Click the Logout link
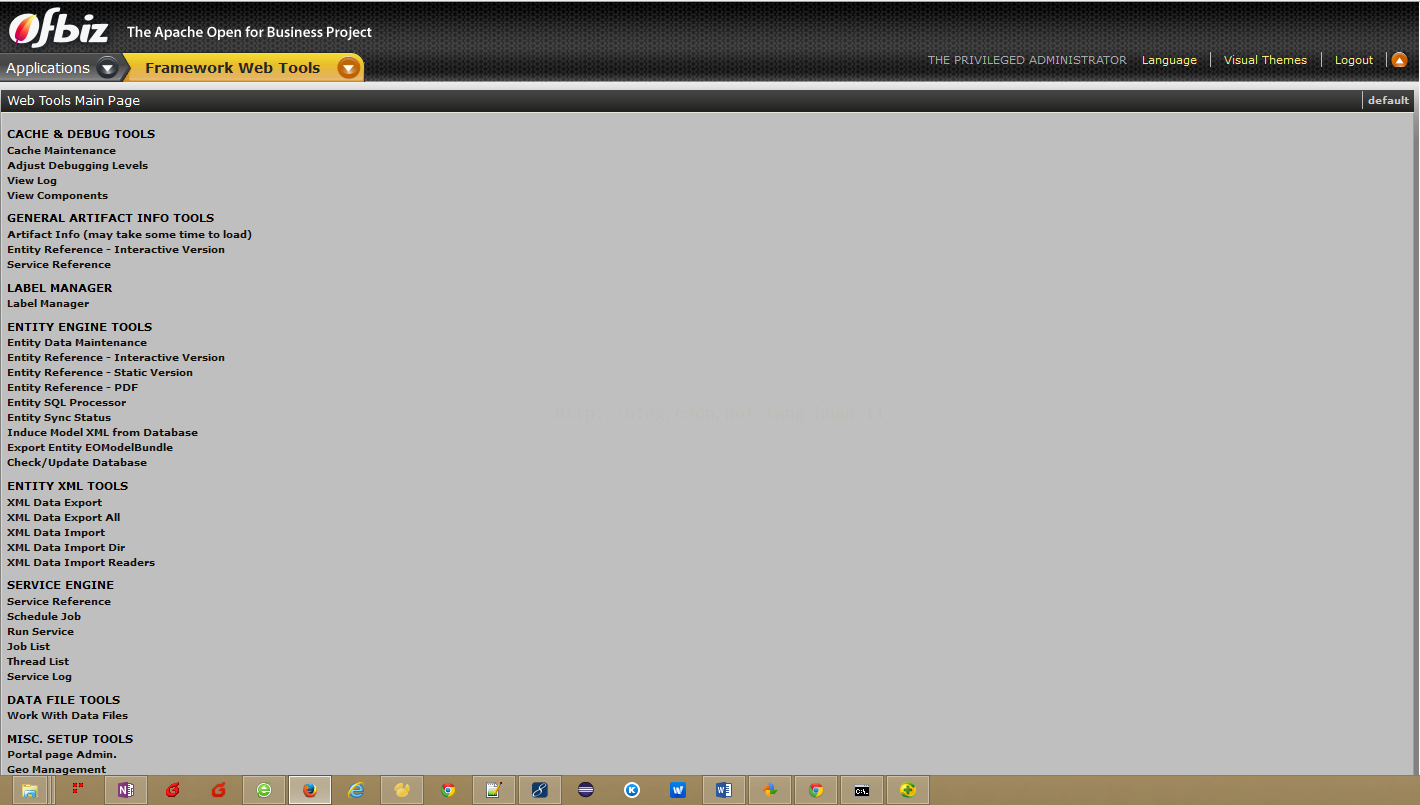1420x805 pixels. [x=1354, y=60]
